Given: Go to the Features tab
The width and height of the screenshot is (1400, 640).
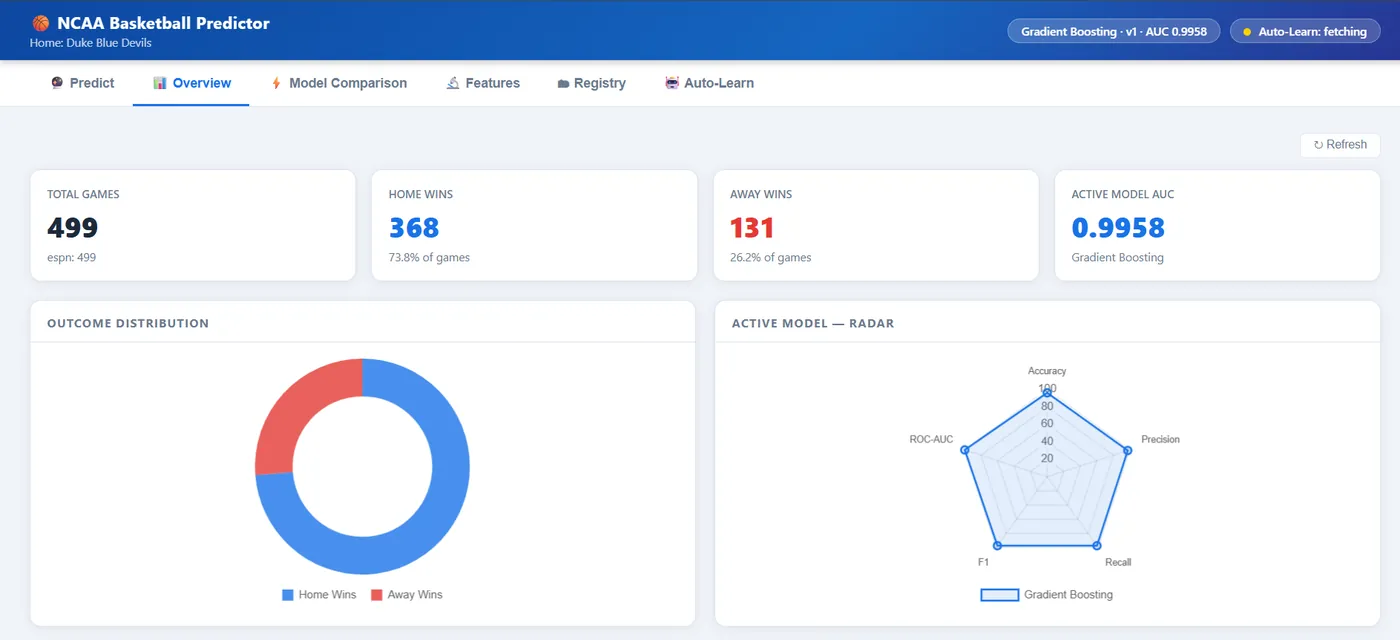Looking at the screenshot, I should click(x=483, y=83).
